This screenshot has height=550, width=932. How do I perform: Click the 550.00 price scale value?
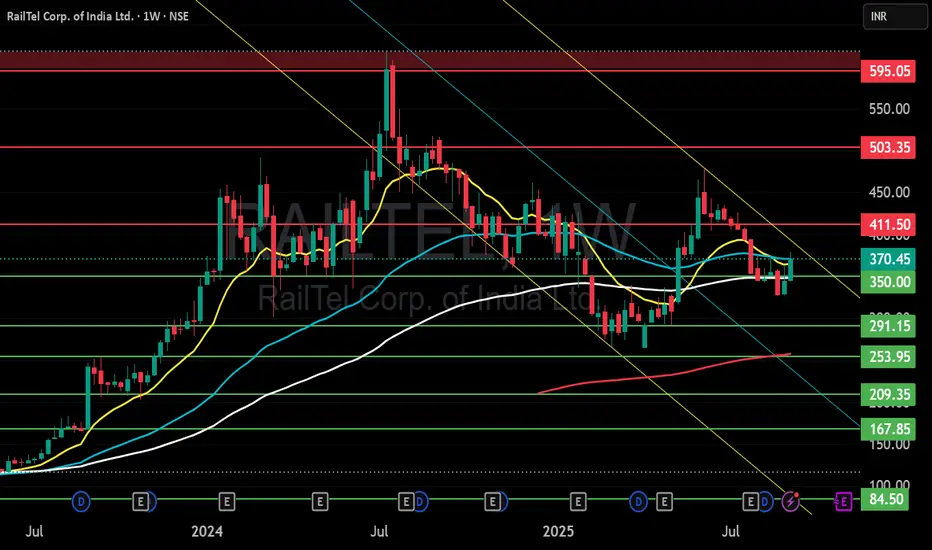pos(889,109)
